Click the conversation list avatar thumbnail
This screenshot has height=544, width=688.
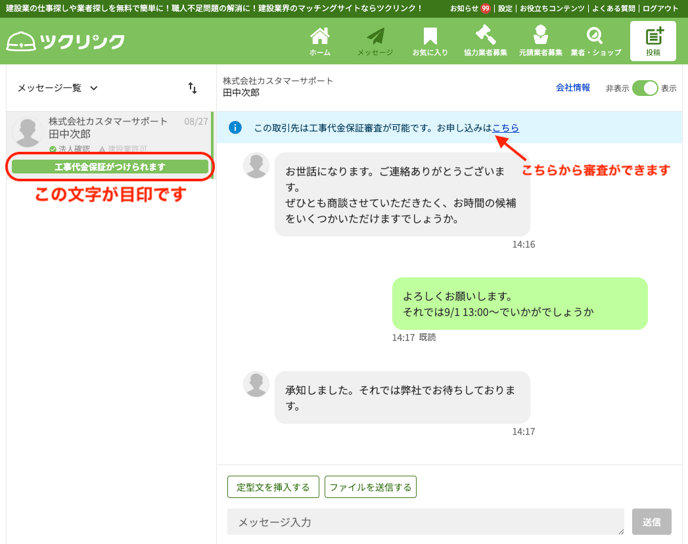coord(28,132)
